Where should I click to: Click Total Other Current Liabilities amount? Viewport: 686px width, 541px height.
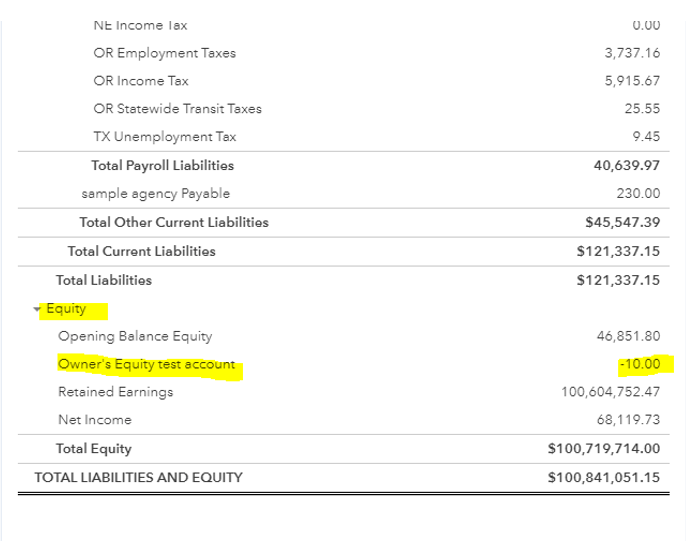click(623, 222)
